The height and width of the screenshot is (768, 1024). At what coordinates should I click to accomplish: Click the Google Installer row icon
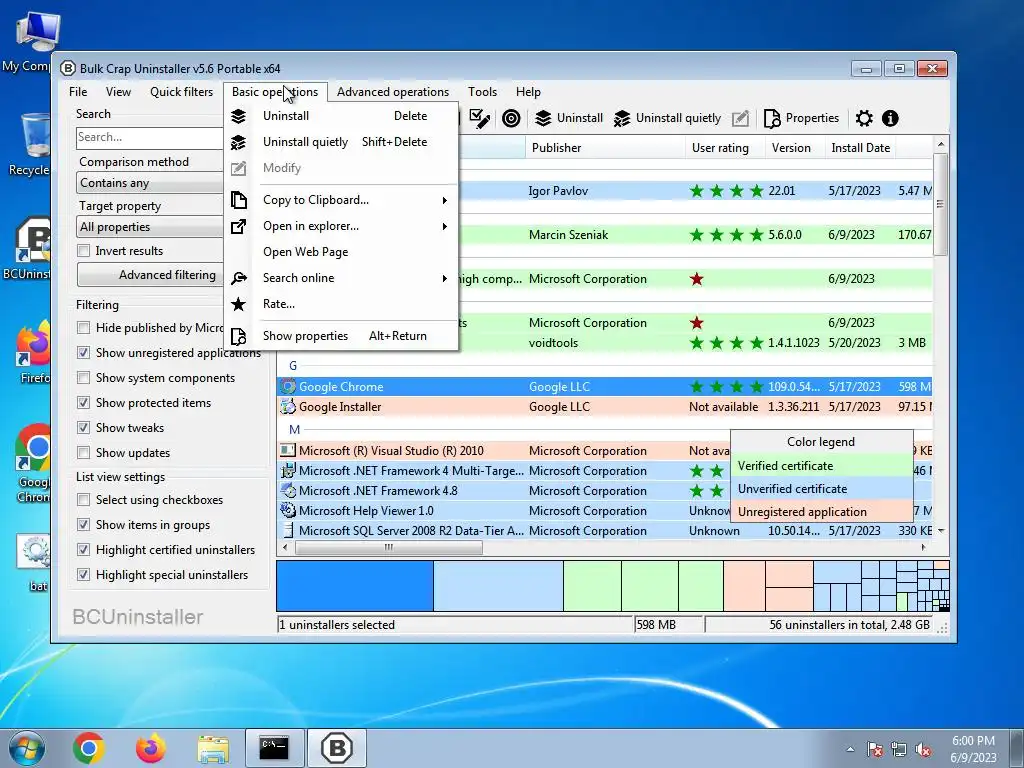(288, 407)
